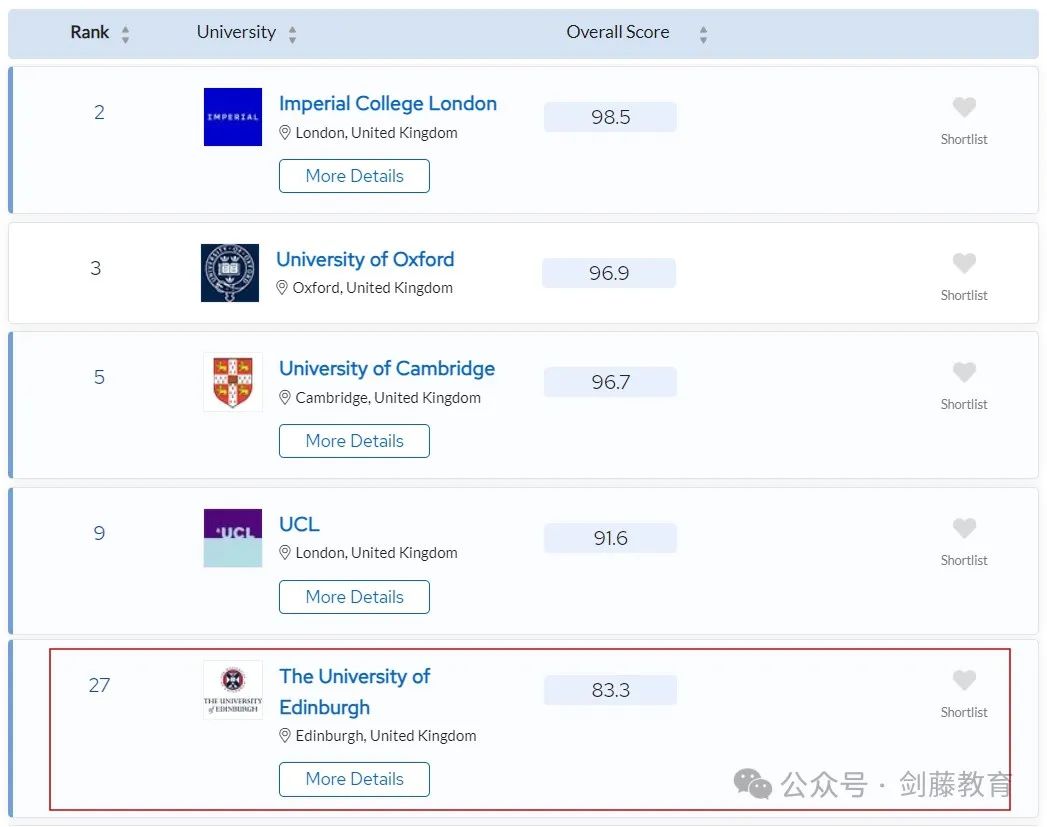The image size is (1047, 827).
Task: Select the 96.9 overall score value
Action: pyautogui.click(x=609, y=273)
